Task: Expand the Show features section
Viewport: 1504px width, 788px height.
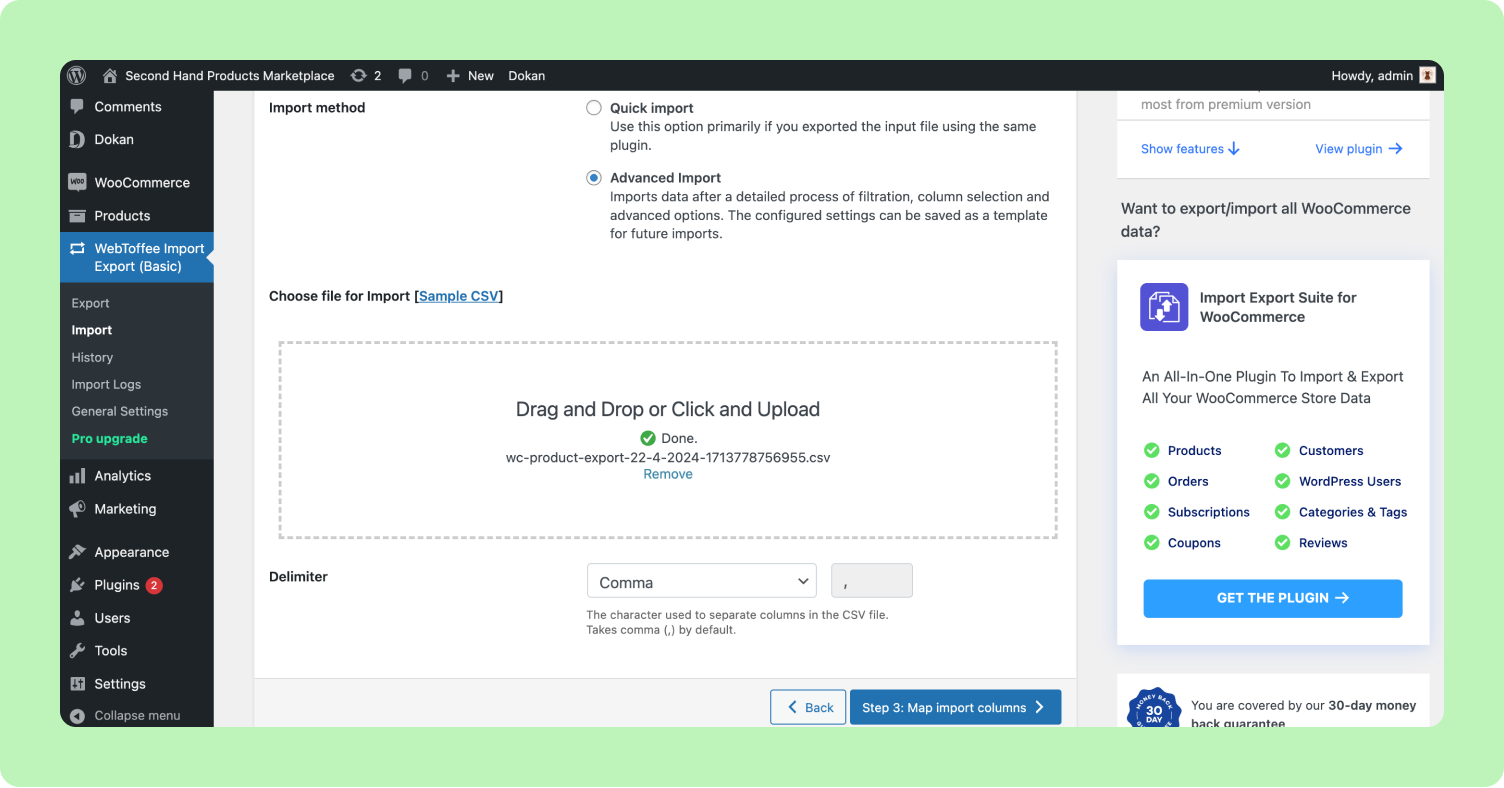Action: (x=1190, y=148)
